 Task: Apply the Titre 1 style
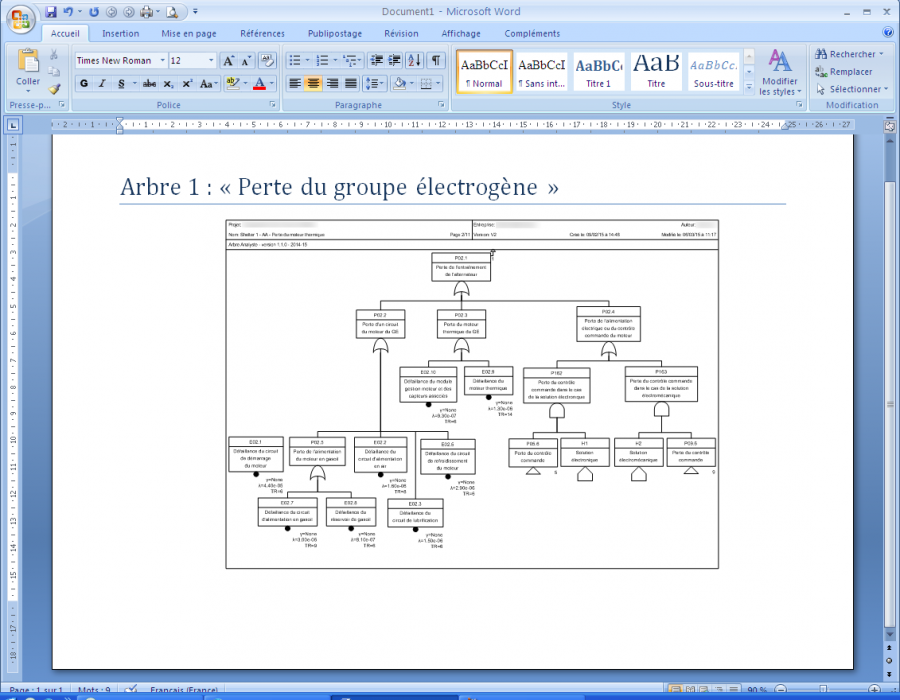coord(599,72)
